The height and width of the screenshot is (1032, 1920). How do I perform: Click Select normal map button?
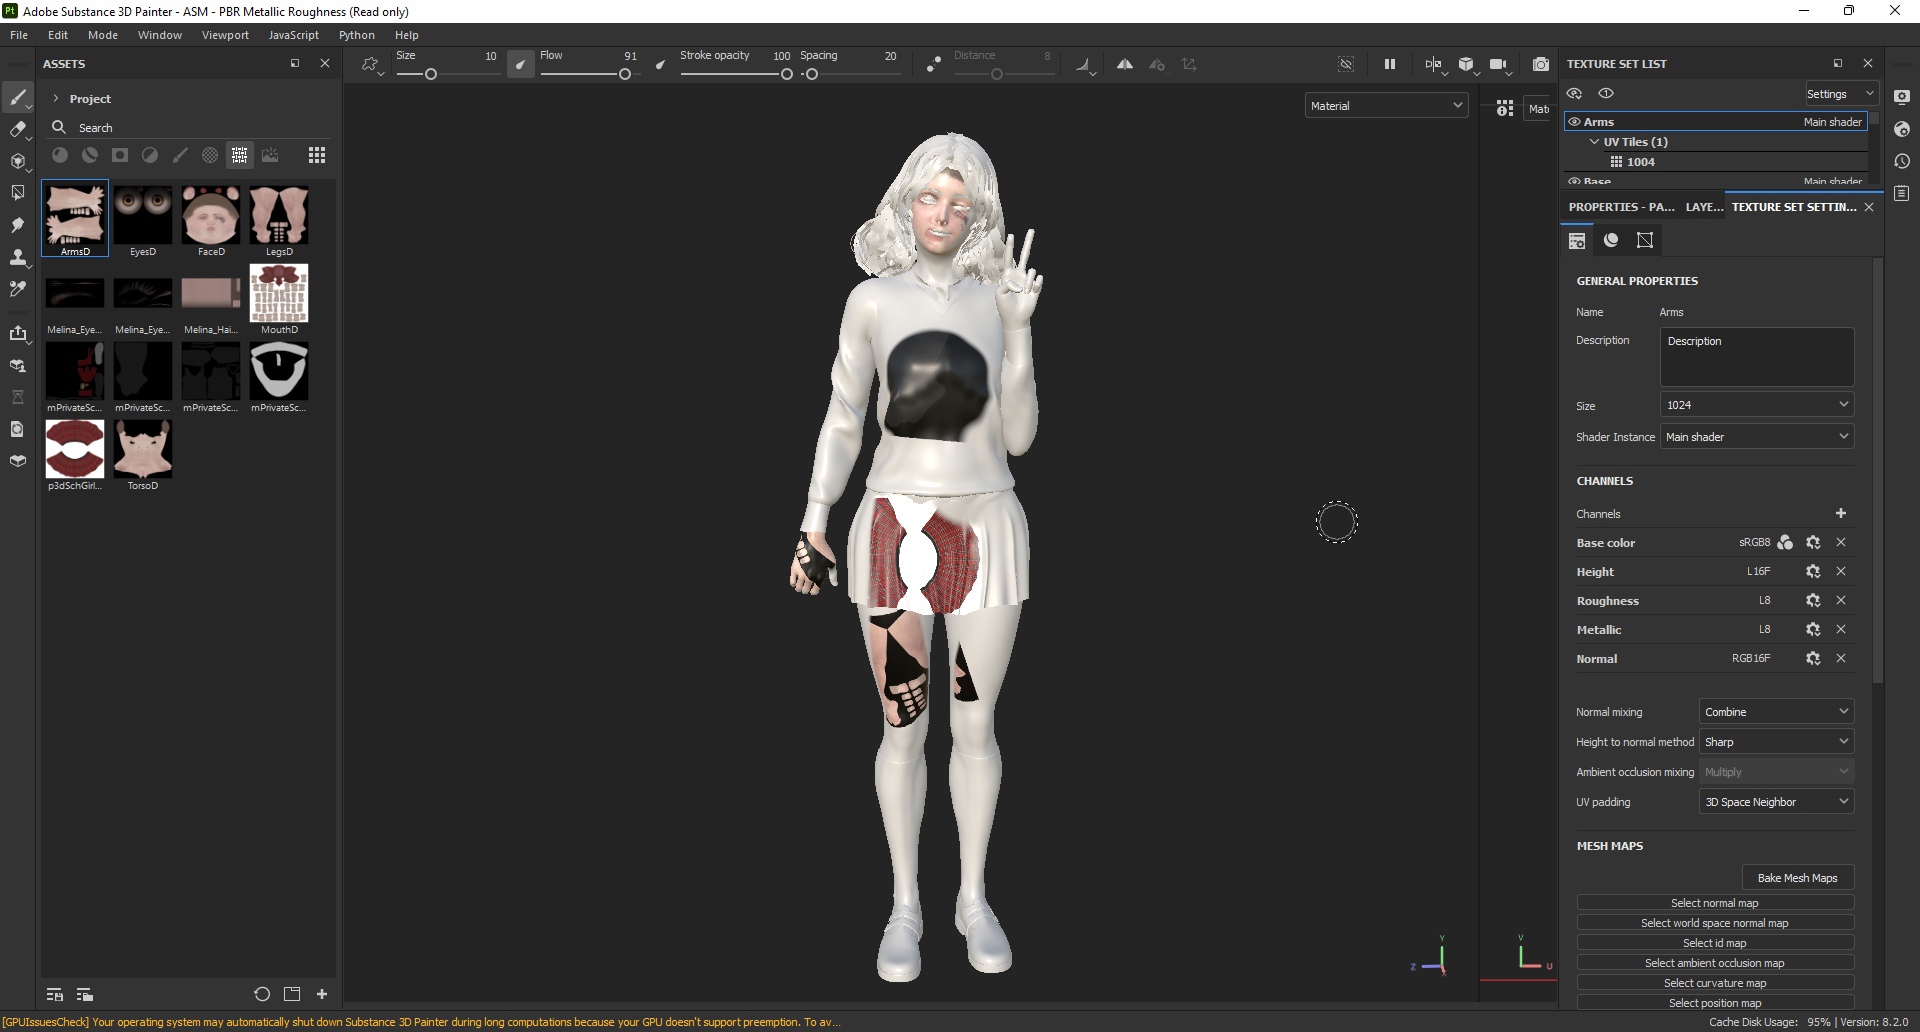1715,903
